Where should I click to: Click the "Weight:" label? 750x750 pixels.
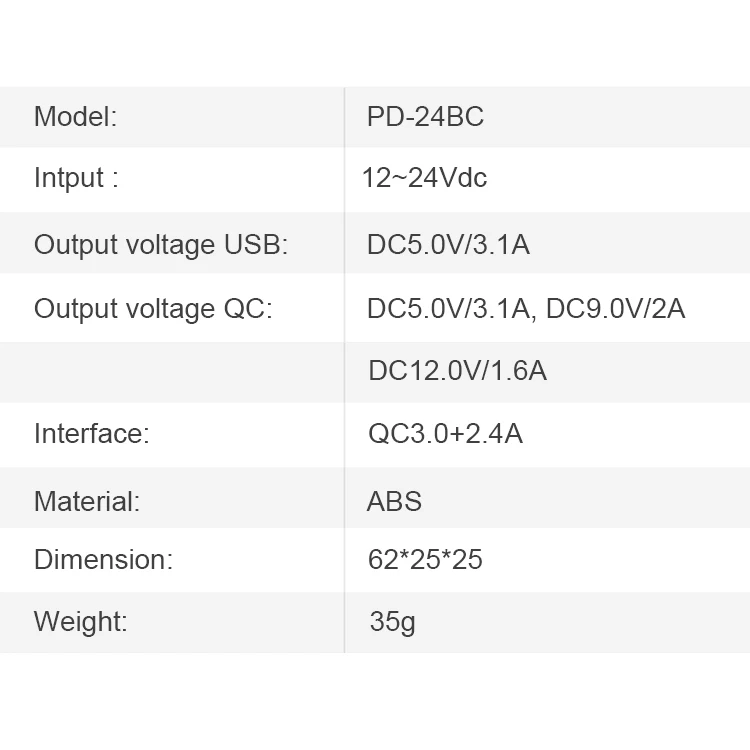(81, 621)
